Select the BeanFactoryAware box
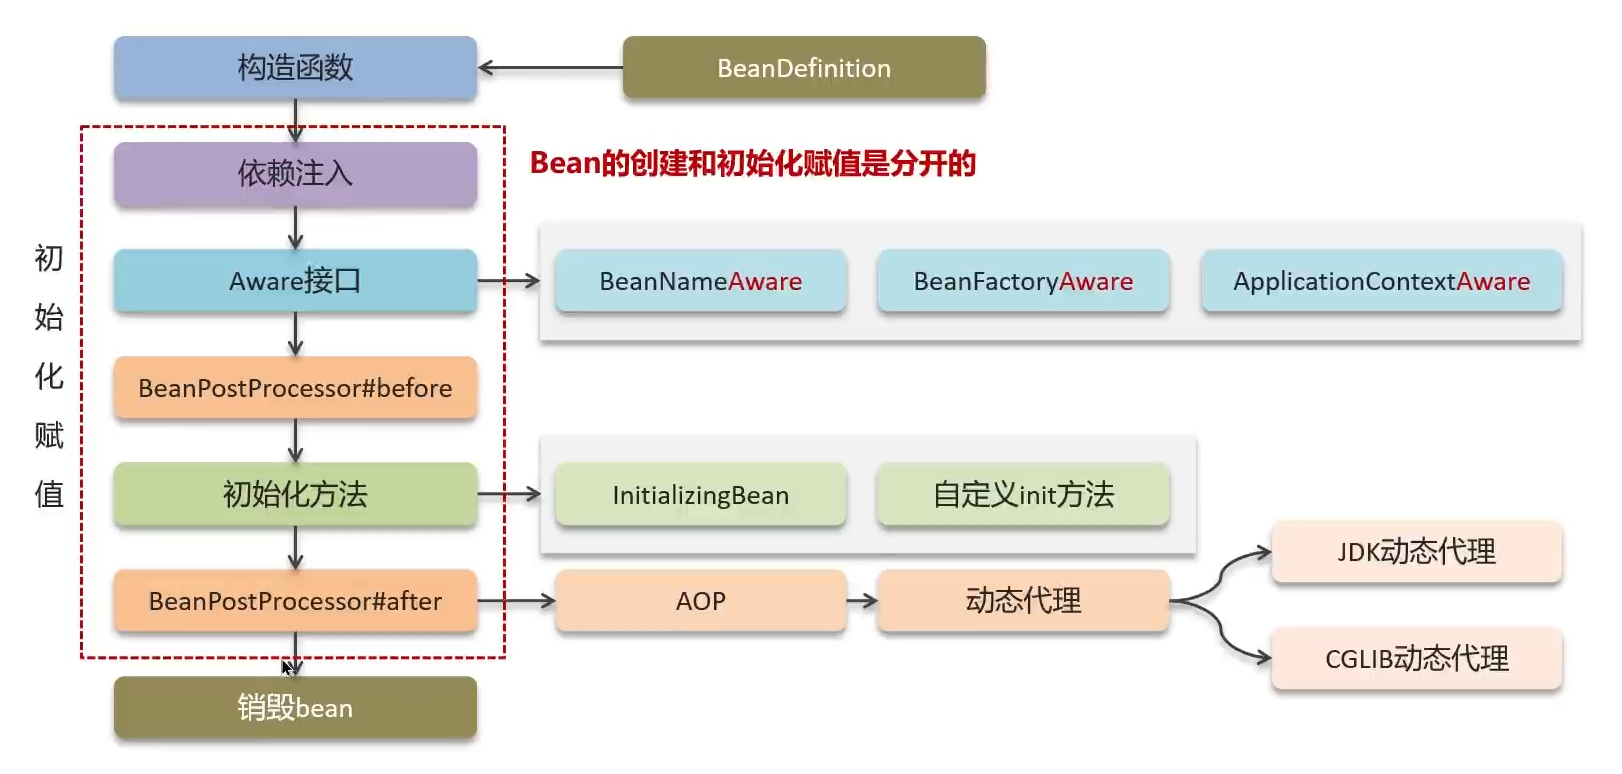The image size is (1622, 774). (1023, 281)
